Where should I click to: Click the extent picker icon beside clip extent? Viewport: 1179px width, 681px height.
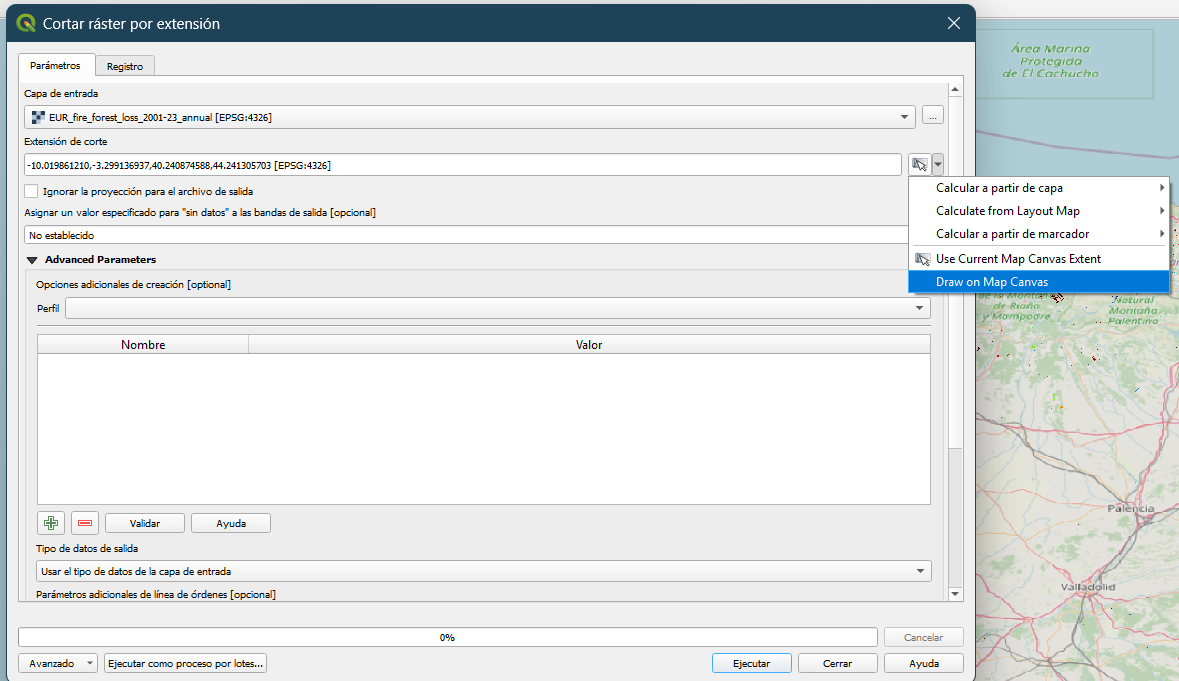tap(920, 164)
